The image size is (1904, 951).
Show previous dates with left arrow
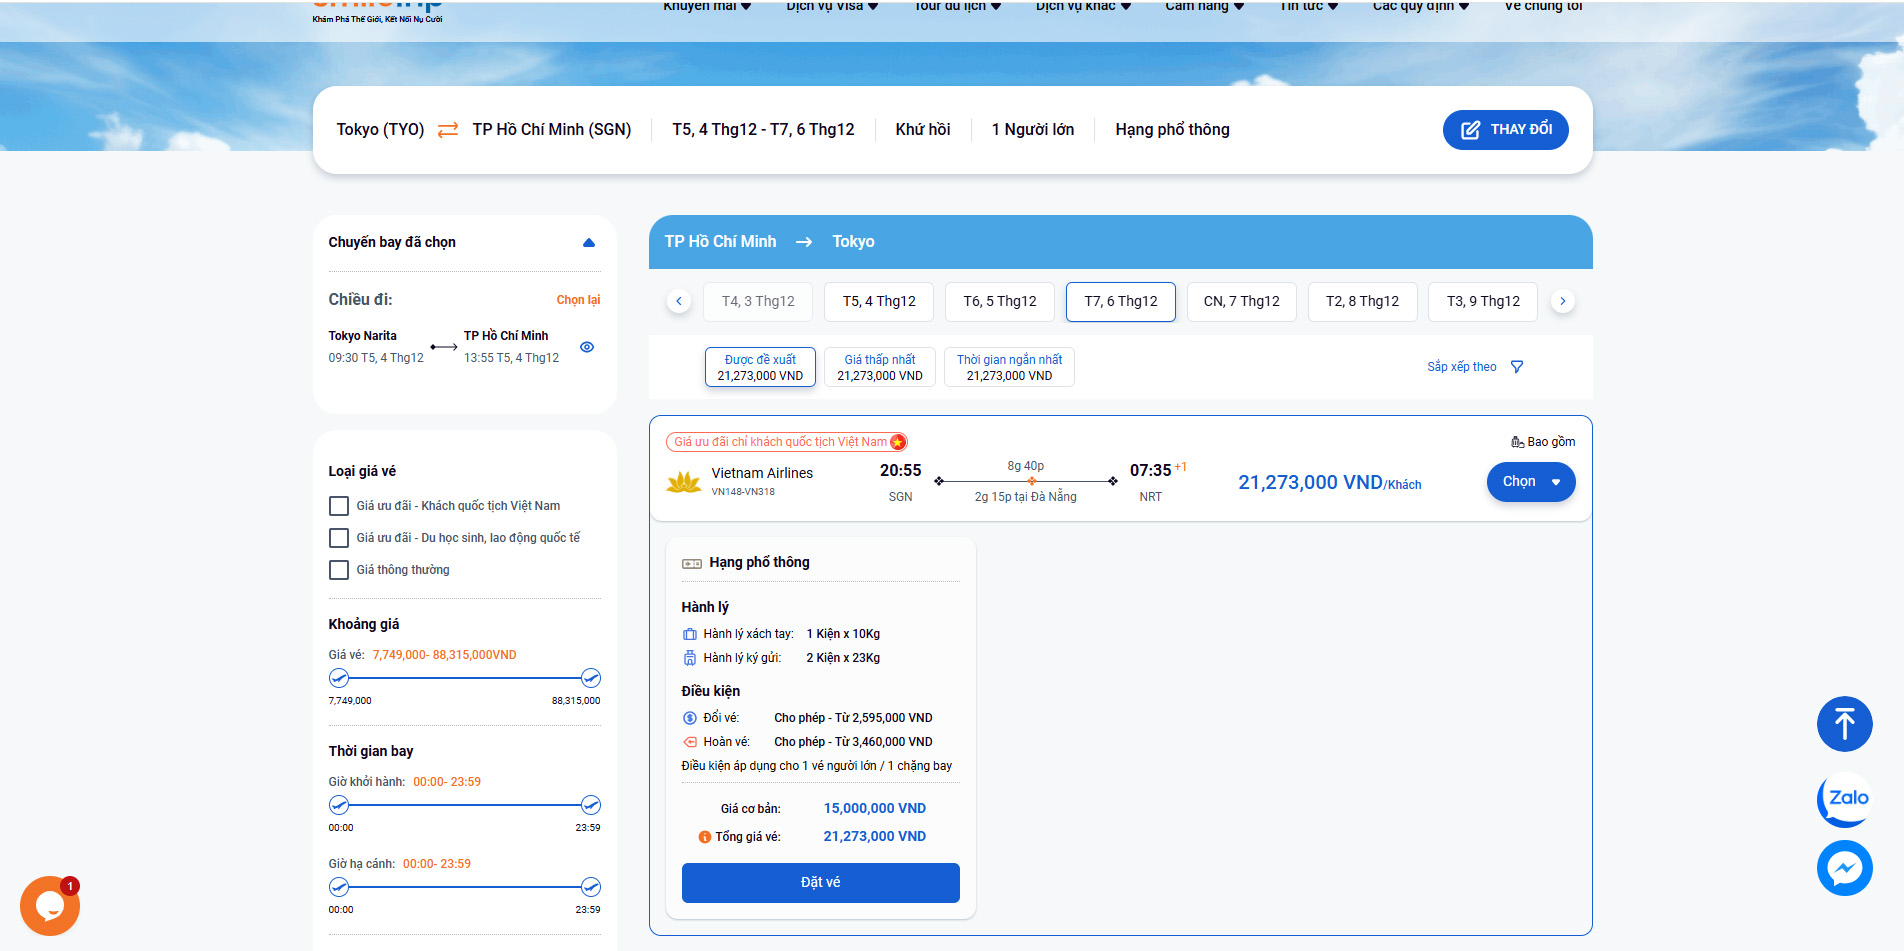coord(679,301)
